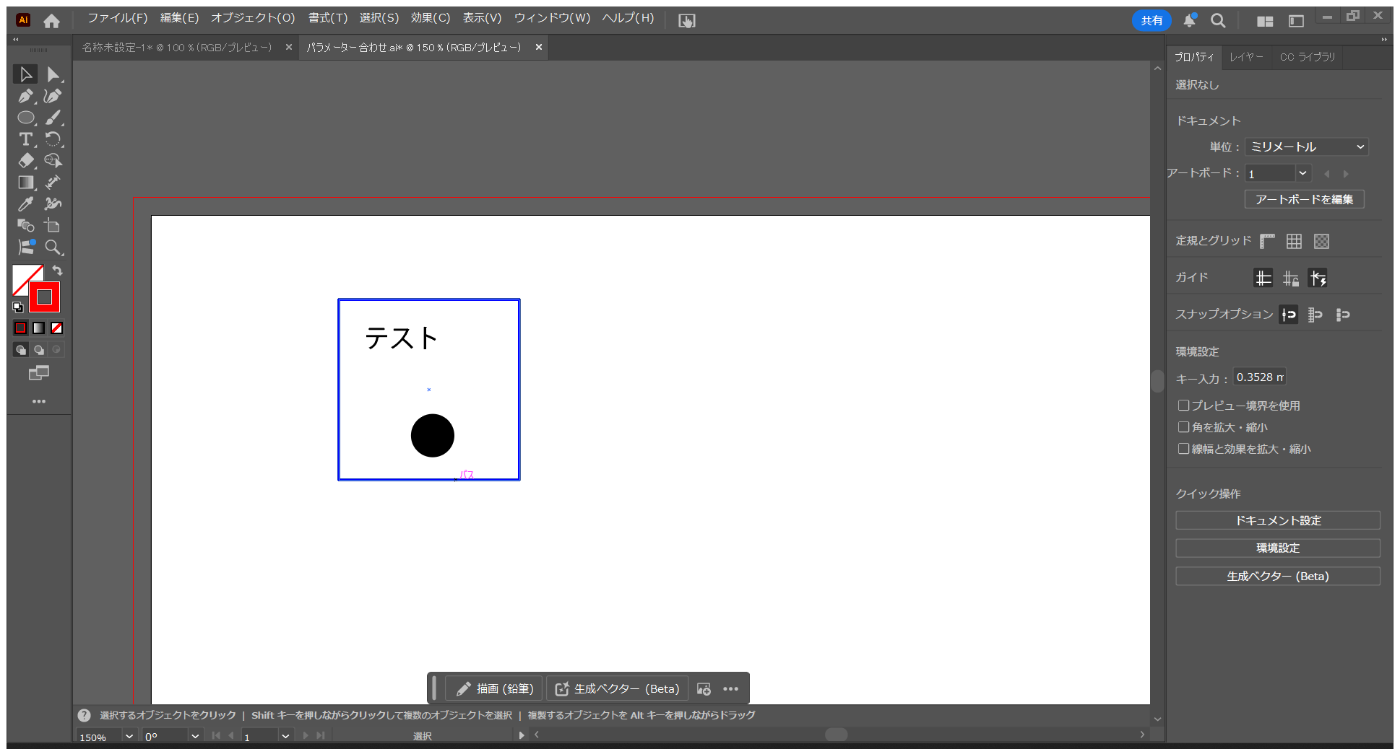Select the Selection tool (black arrow)
Viewport: 1400px width, 749px height.
coord(26,75)
